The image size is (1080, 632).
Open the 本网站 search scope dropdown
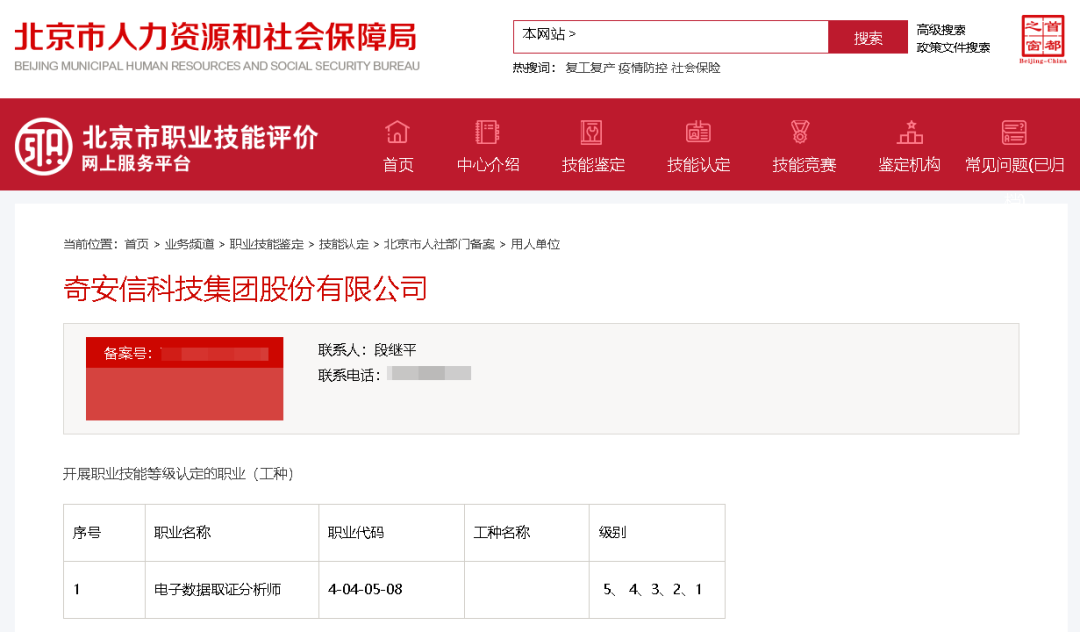click(549, 34)
